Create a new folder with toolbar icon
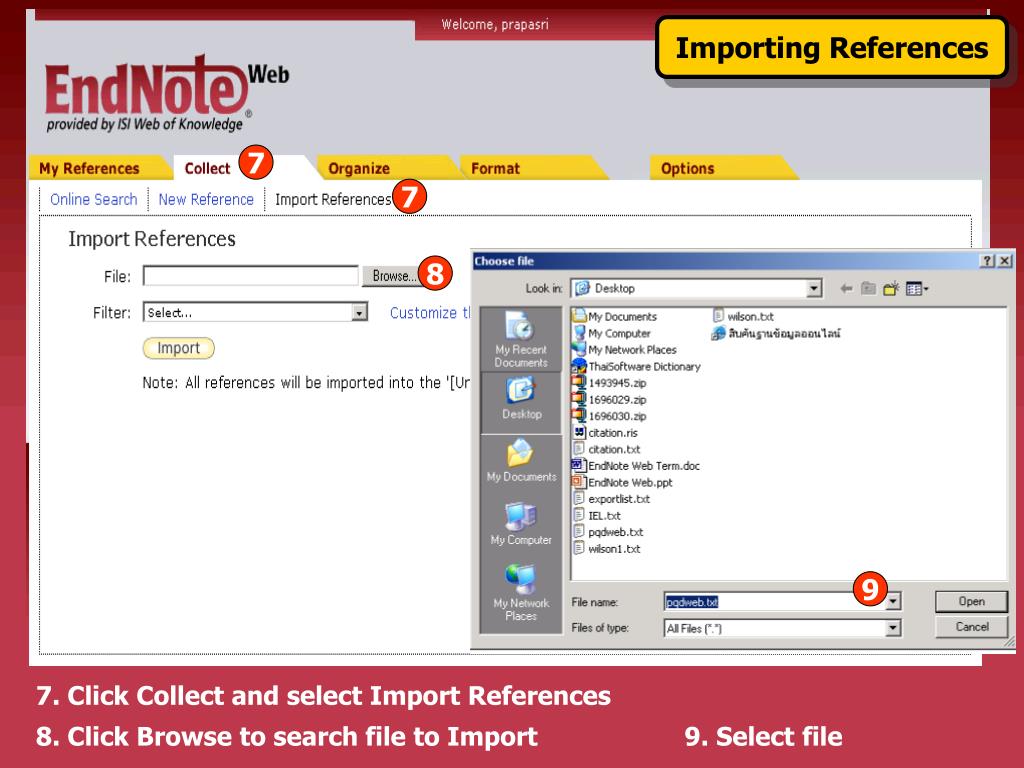The width and height of the screenshot is (1024, 768). [x=891, y=289]
